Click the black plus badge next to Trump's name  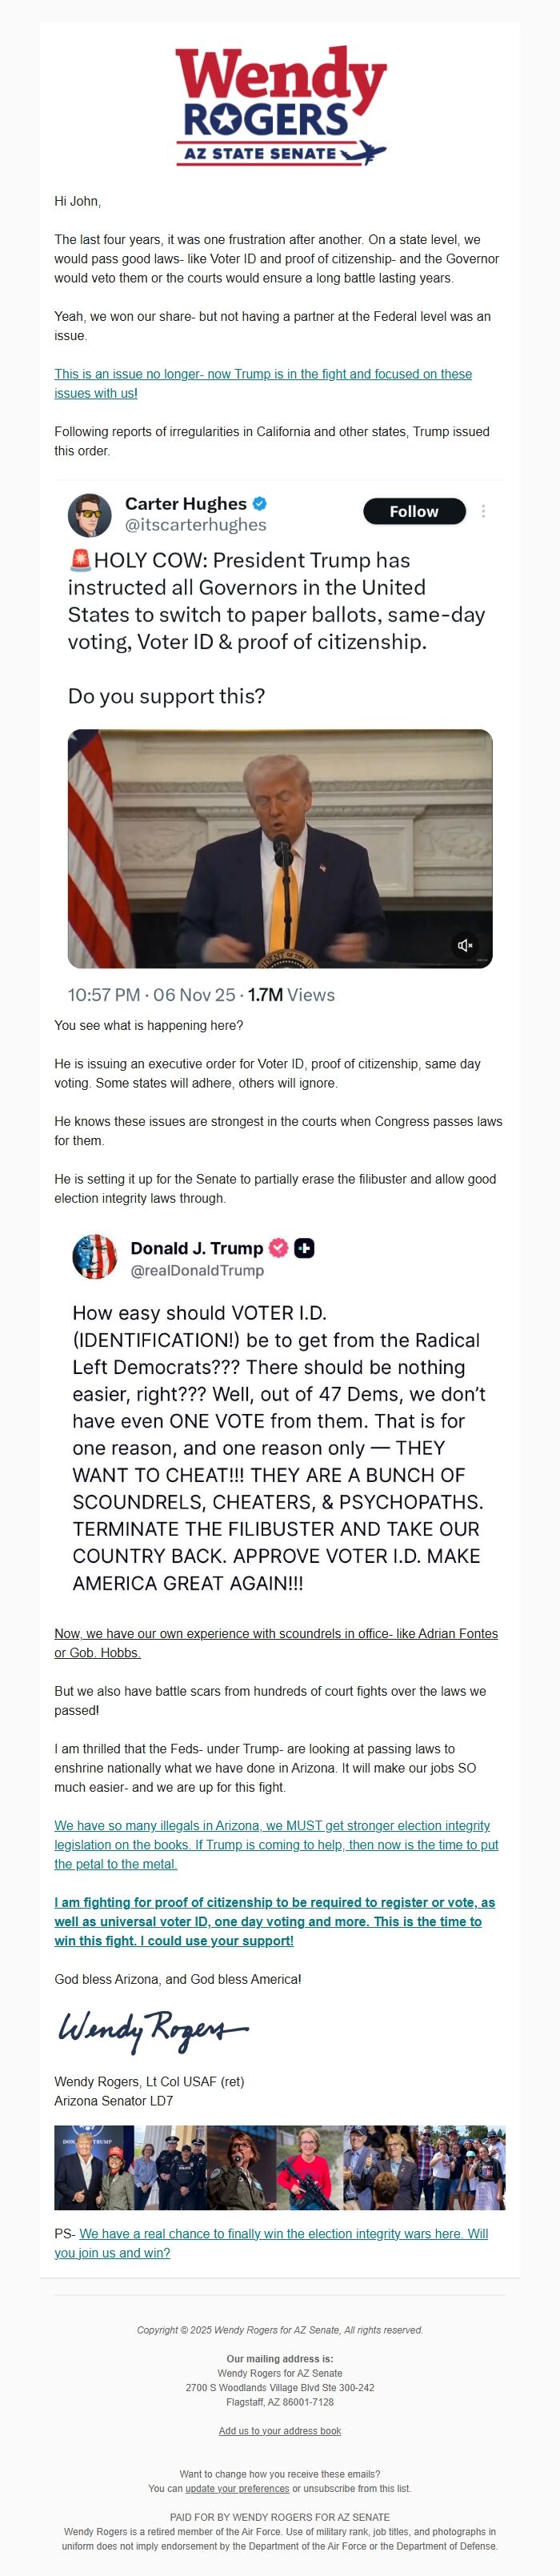point(304,1248)
